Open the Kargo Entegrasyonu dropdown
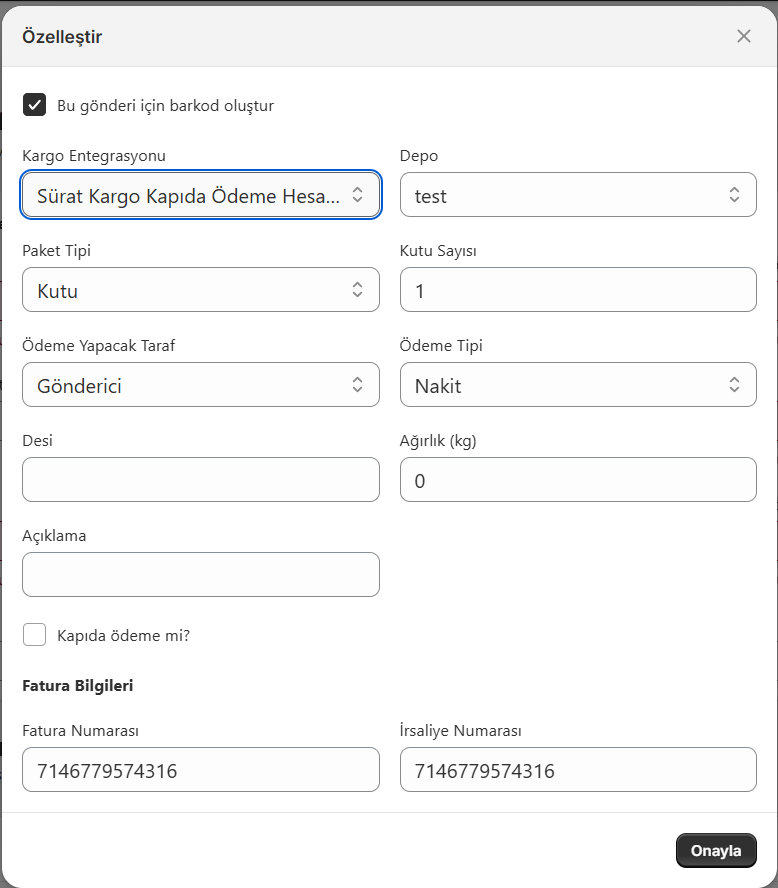 click(x=200, y=195)
